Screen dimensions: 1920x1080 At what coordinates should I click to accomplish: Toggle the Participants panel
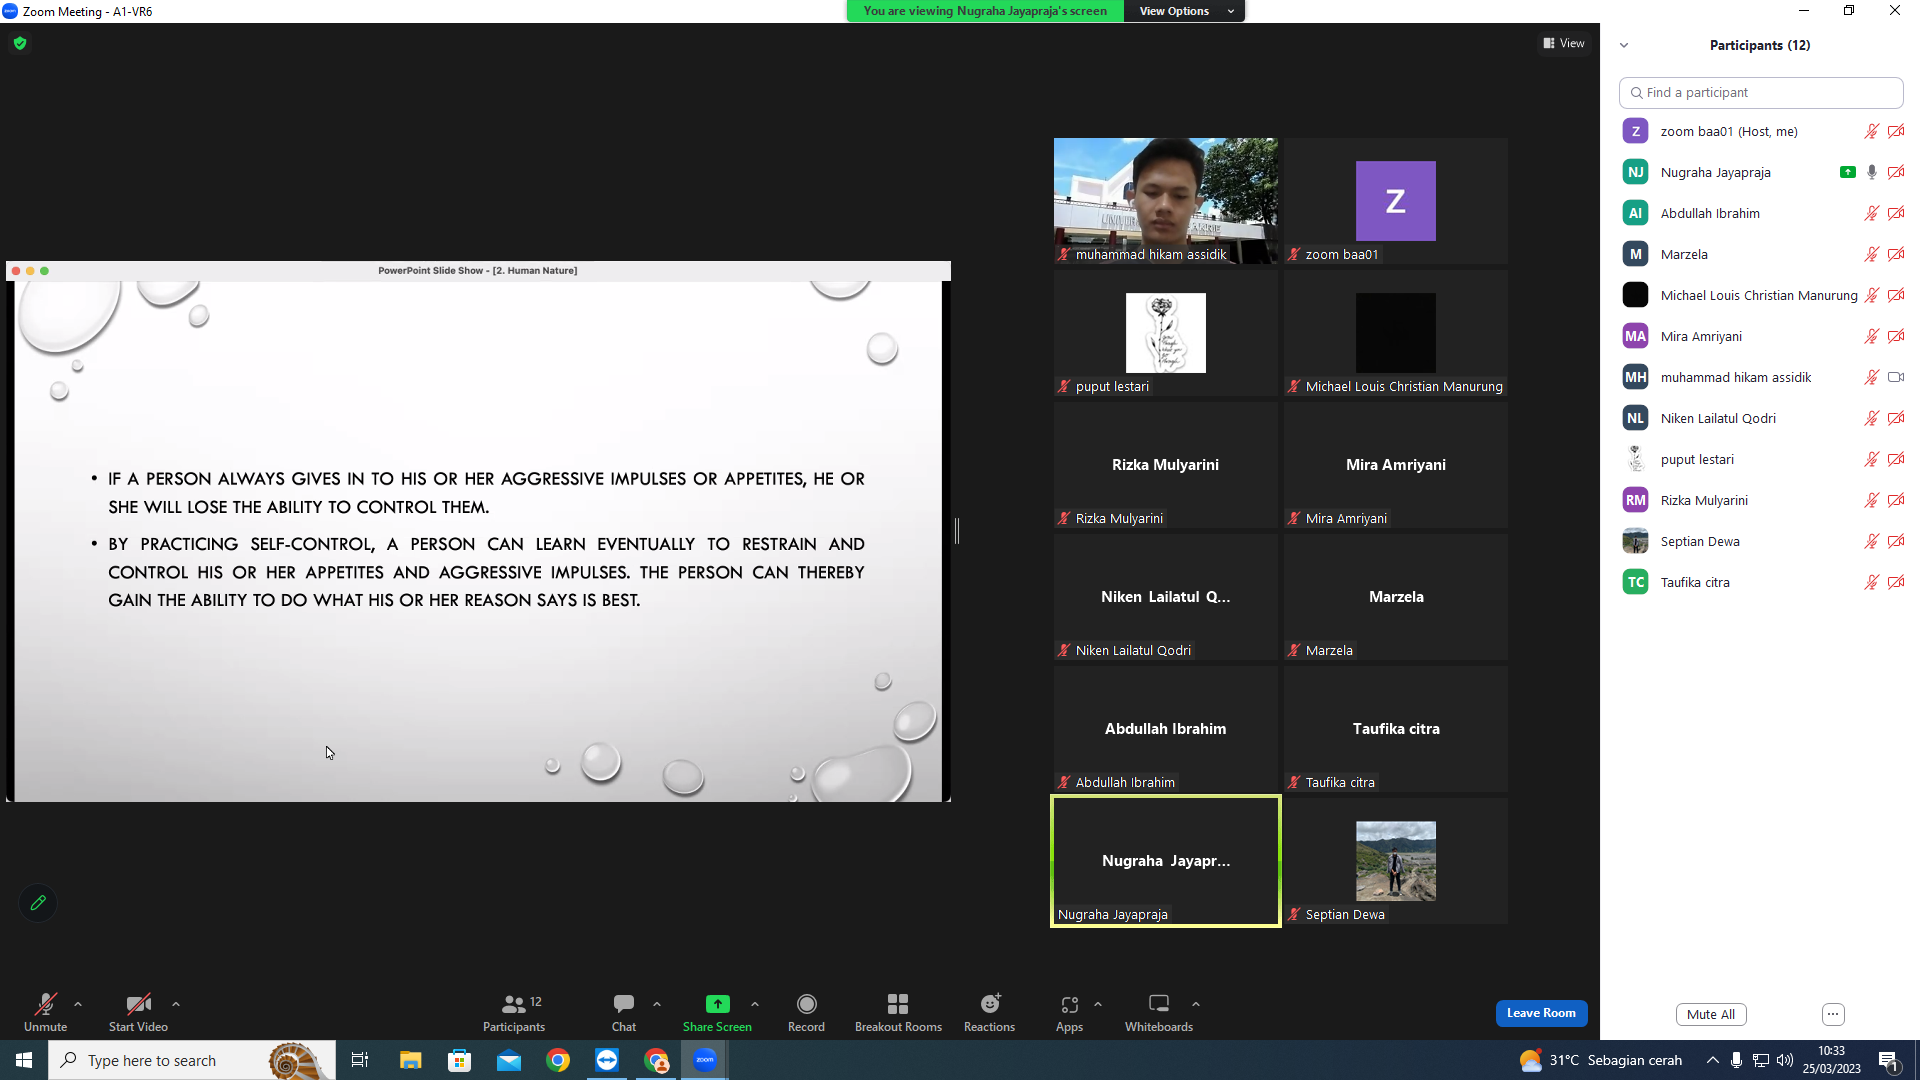[514, 1012]
